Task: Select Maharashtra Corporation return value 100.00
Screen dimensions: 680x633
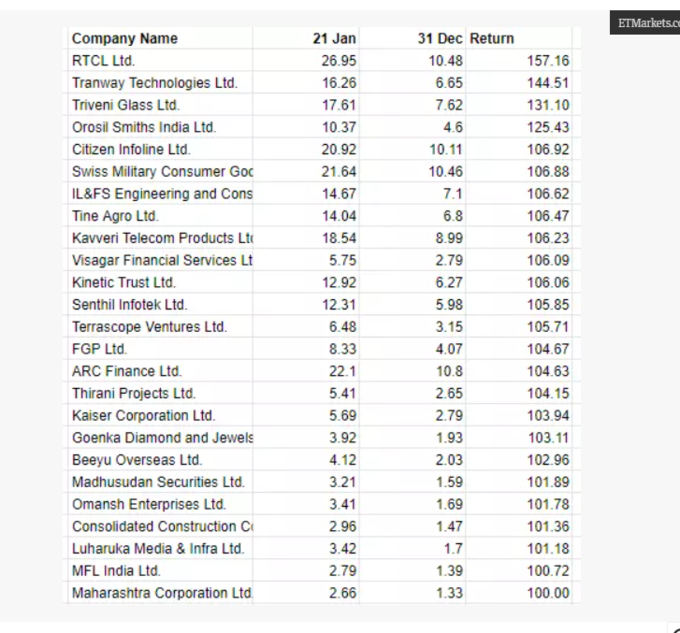Action: click(x=548, y=593)
